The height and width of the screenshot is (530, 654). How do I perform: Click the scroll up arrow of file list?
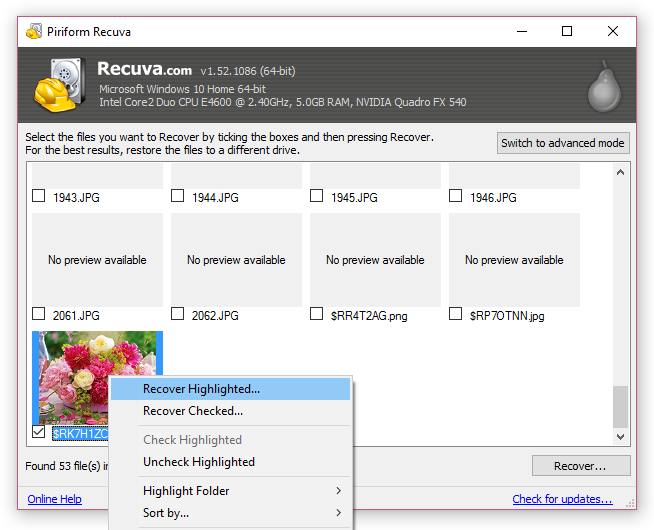click(620, 172)
